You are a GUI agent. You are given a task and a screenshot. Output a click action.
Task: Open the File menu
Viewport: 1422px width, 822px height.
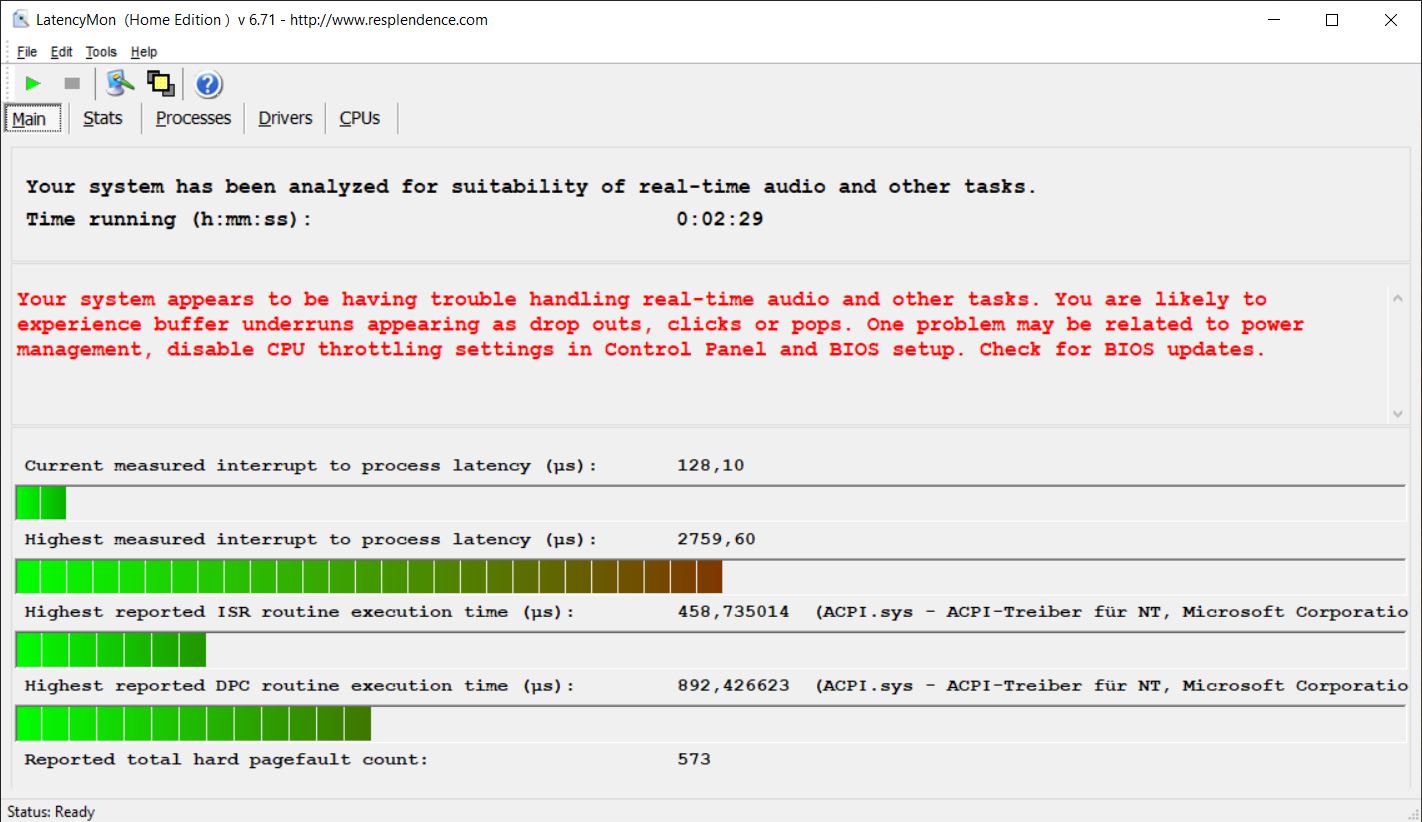(27, 52)
